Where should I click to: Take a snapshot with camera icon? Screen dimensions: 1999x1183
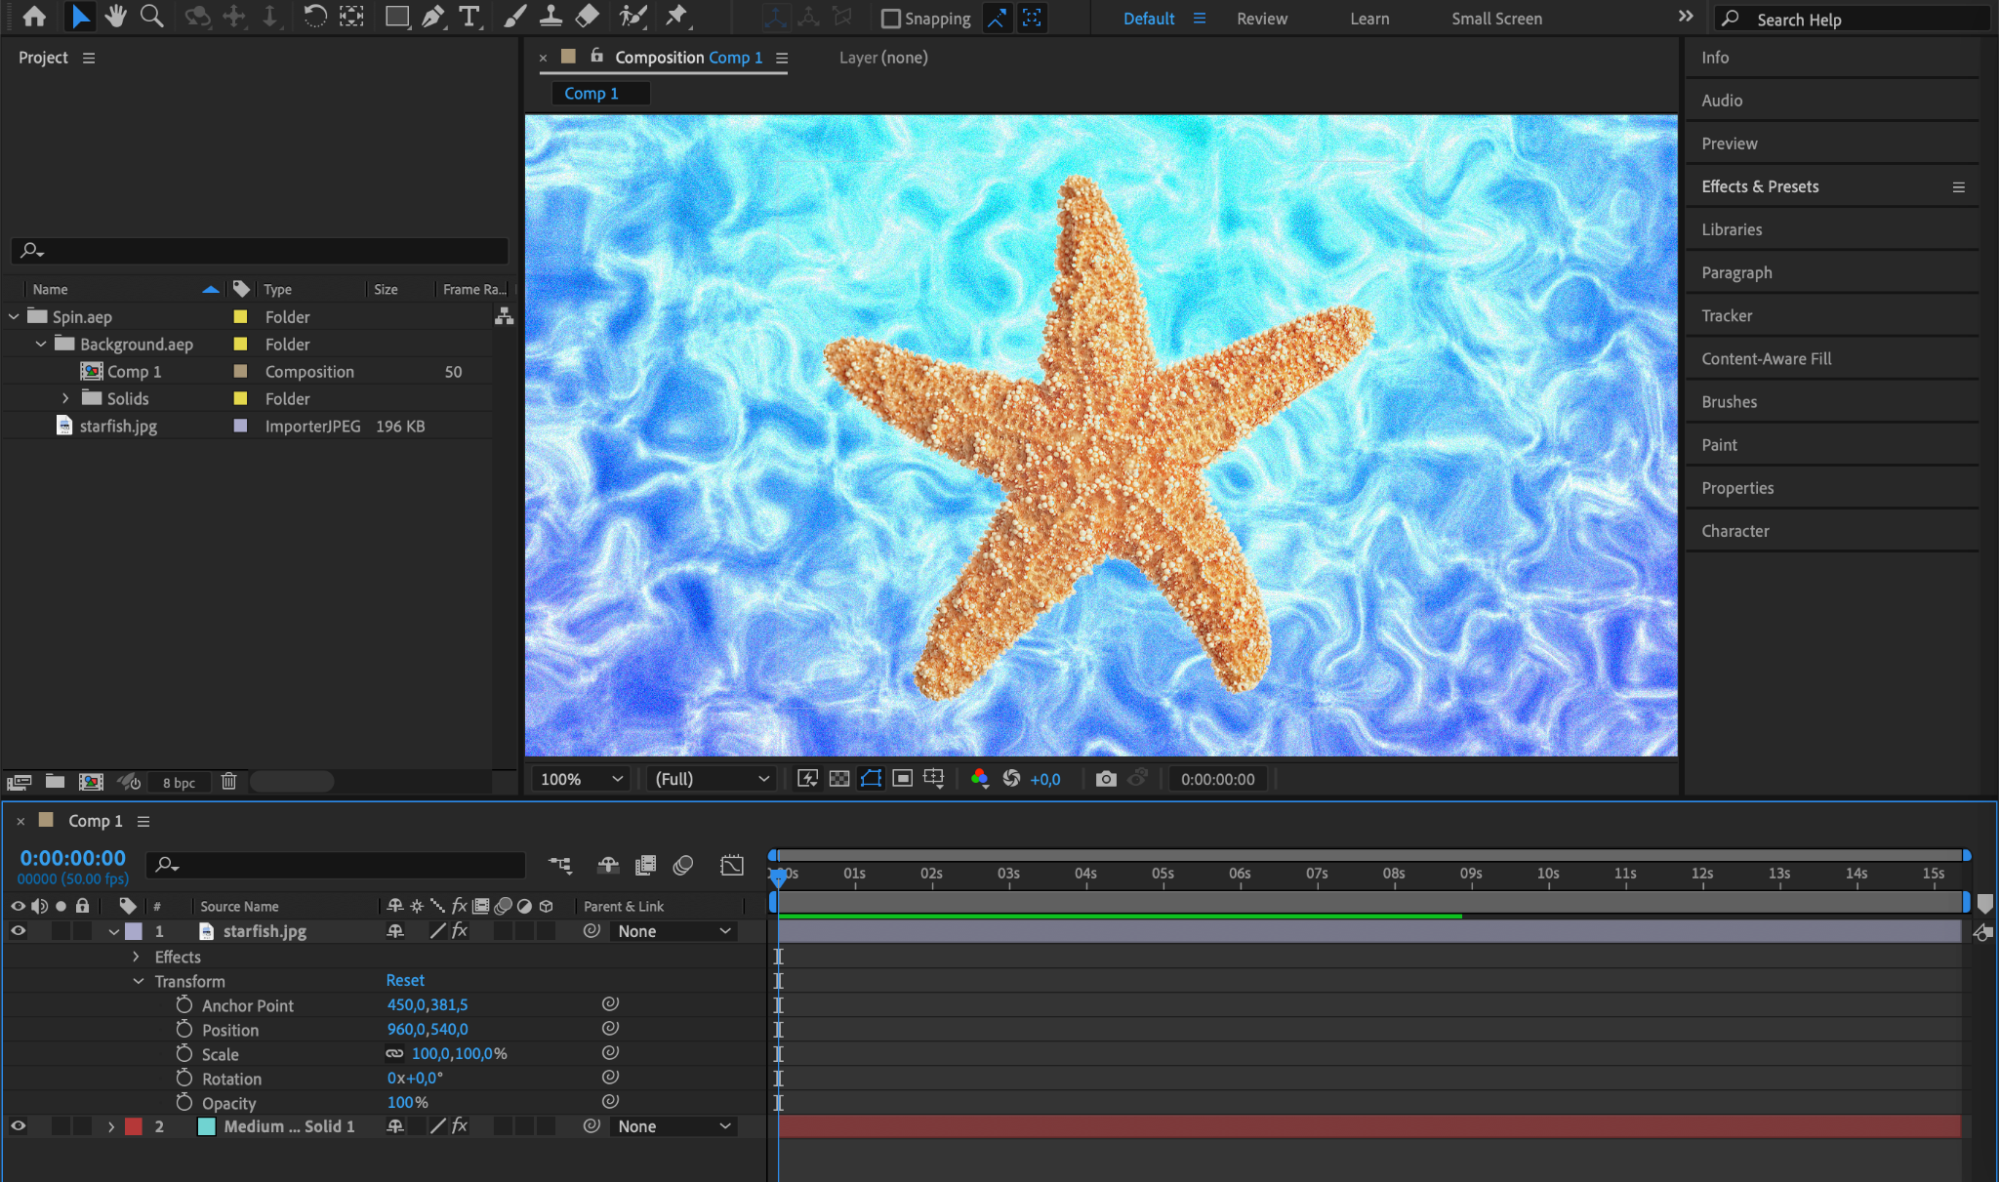pos(1105,779)
